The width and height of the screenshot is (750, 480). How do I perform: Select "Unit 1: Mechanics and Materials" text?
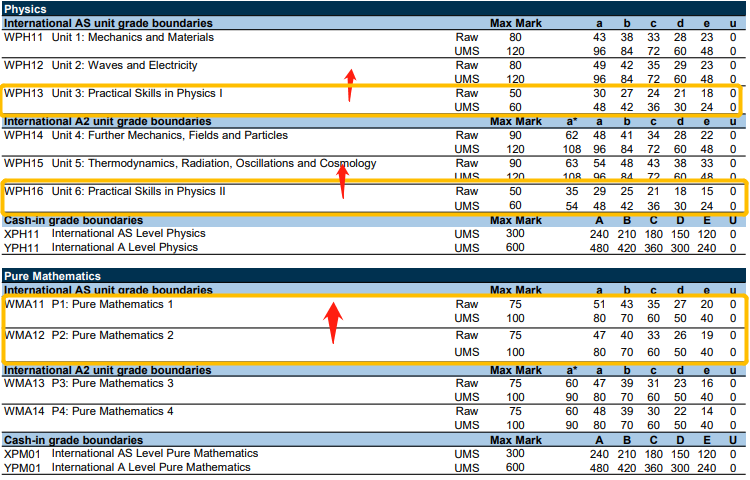pyautogui.click(x=132, y=37)
